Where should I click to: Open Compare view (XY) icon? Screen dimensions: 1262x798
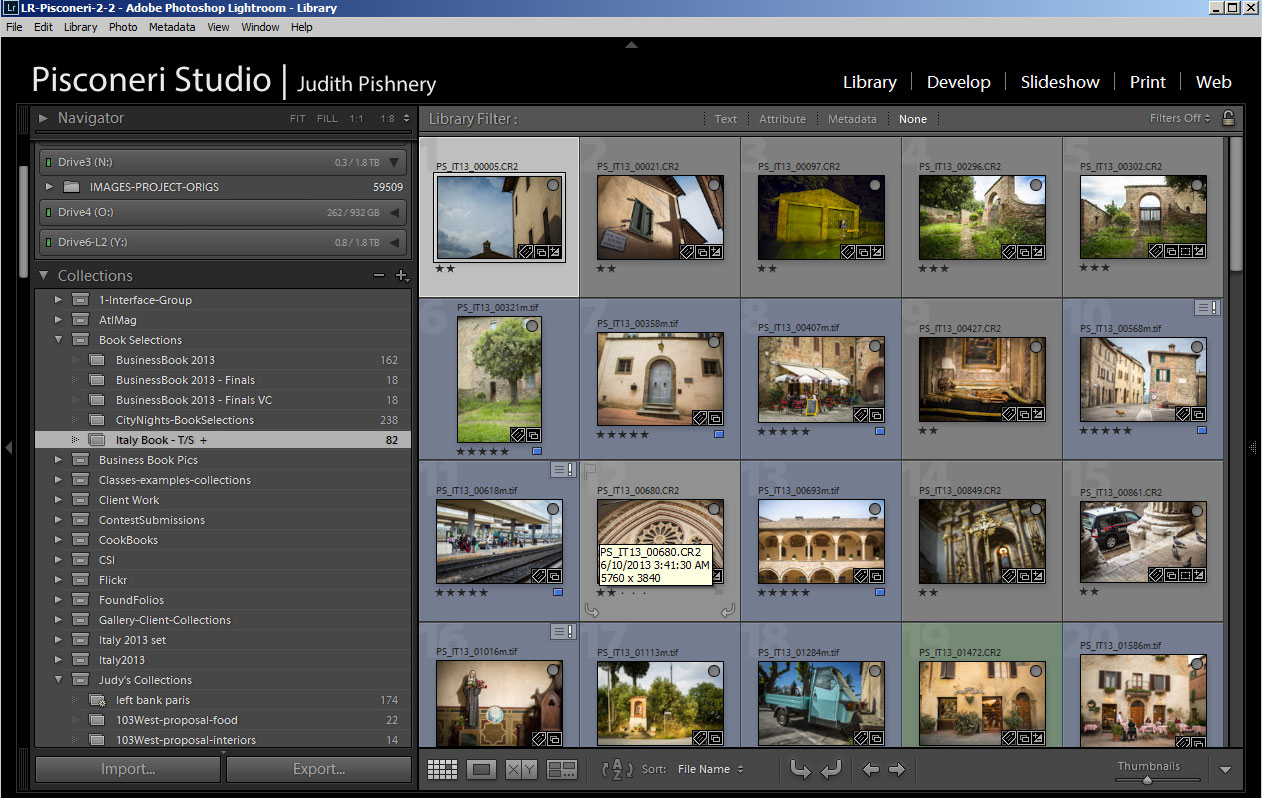point(521,769)
